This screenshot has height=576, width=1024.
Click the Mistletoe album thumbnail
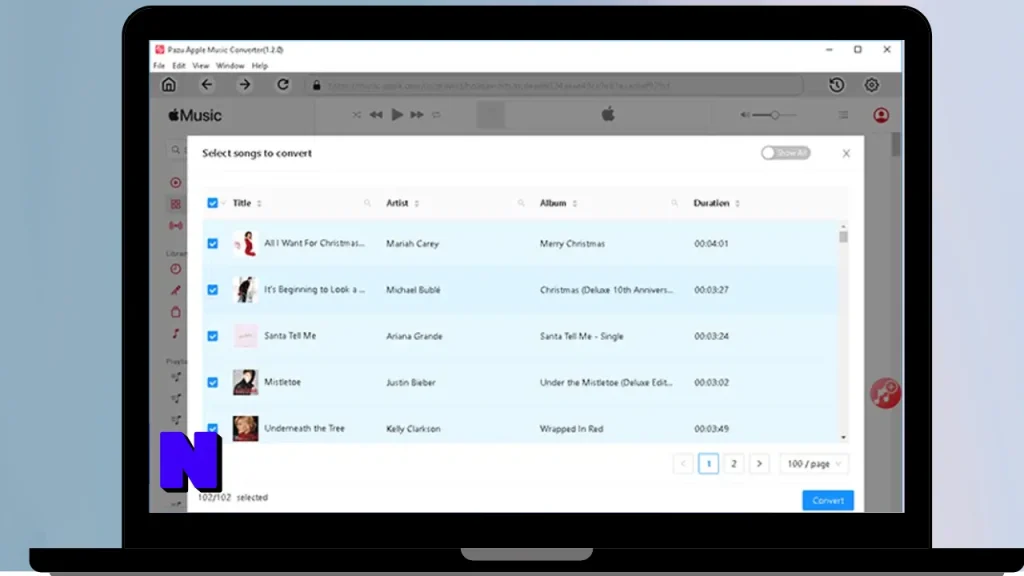(x=246, y=383)
